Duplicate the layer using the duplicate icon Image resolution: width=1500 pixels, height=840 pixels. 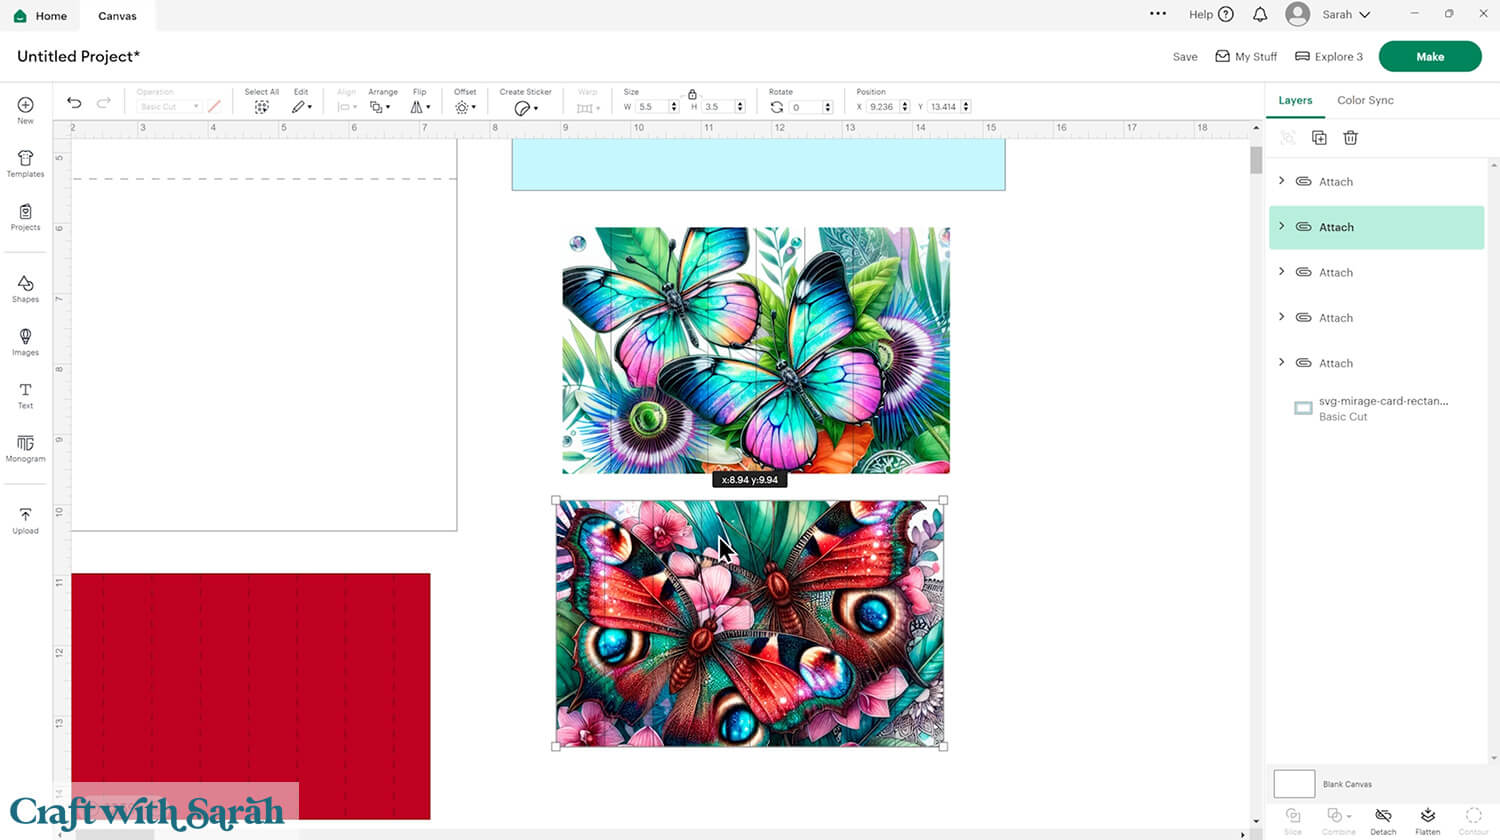[1319, 138]
